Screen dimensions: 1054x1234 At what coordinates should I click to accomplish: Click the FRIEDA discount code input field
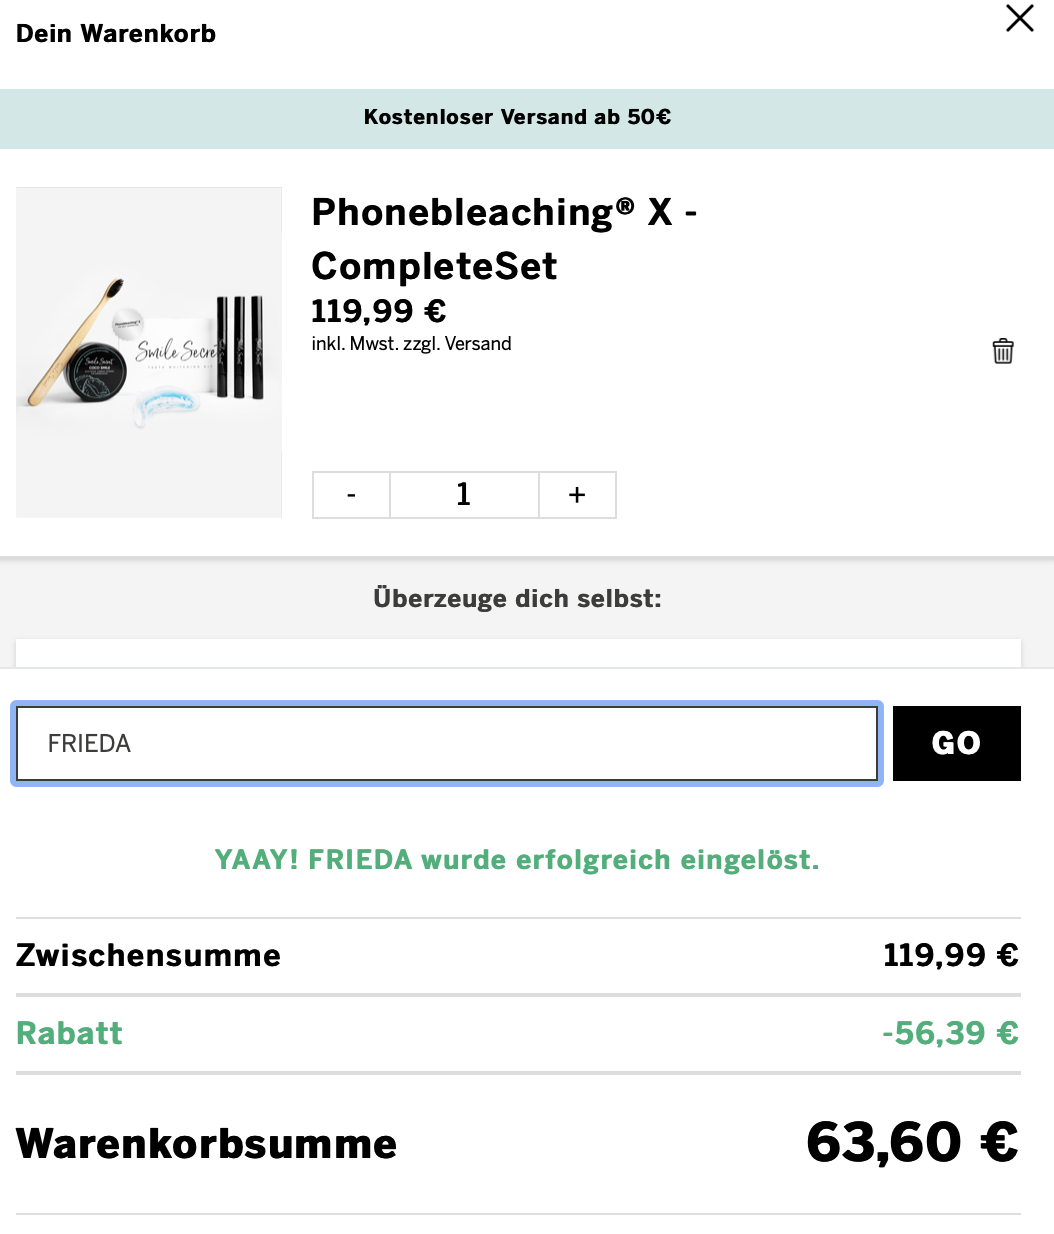[447, 744]
